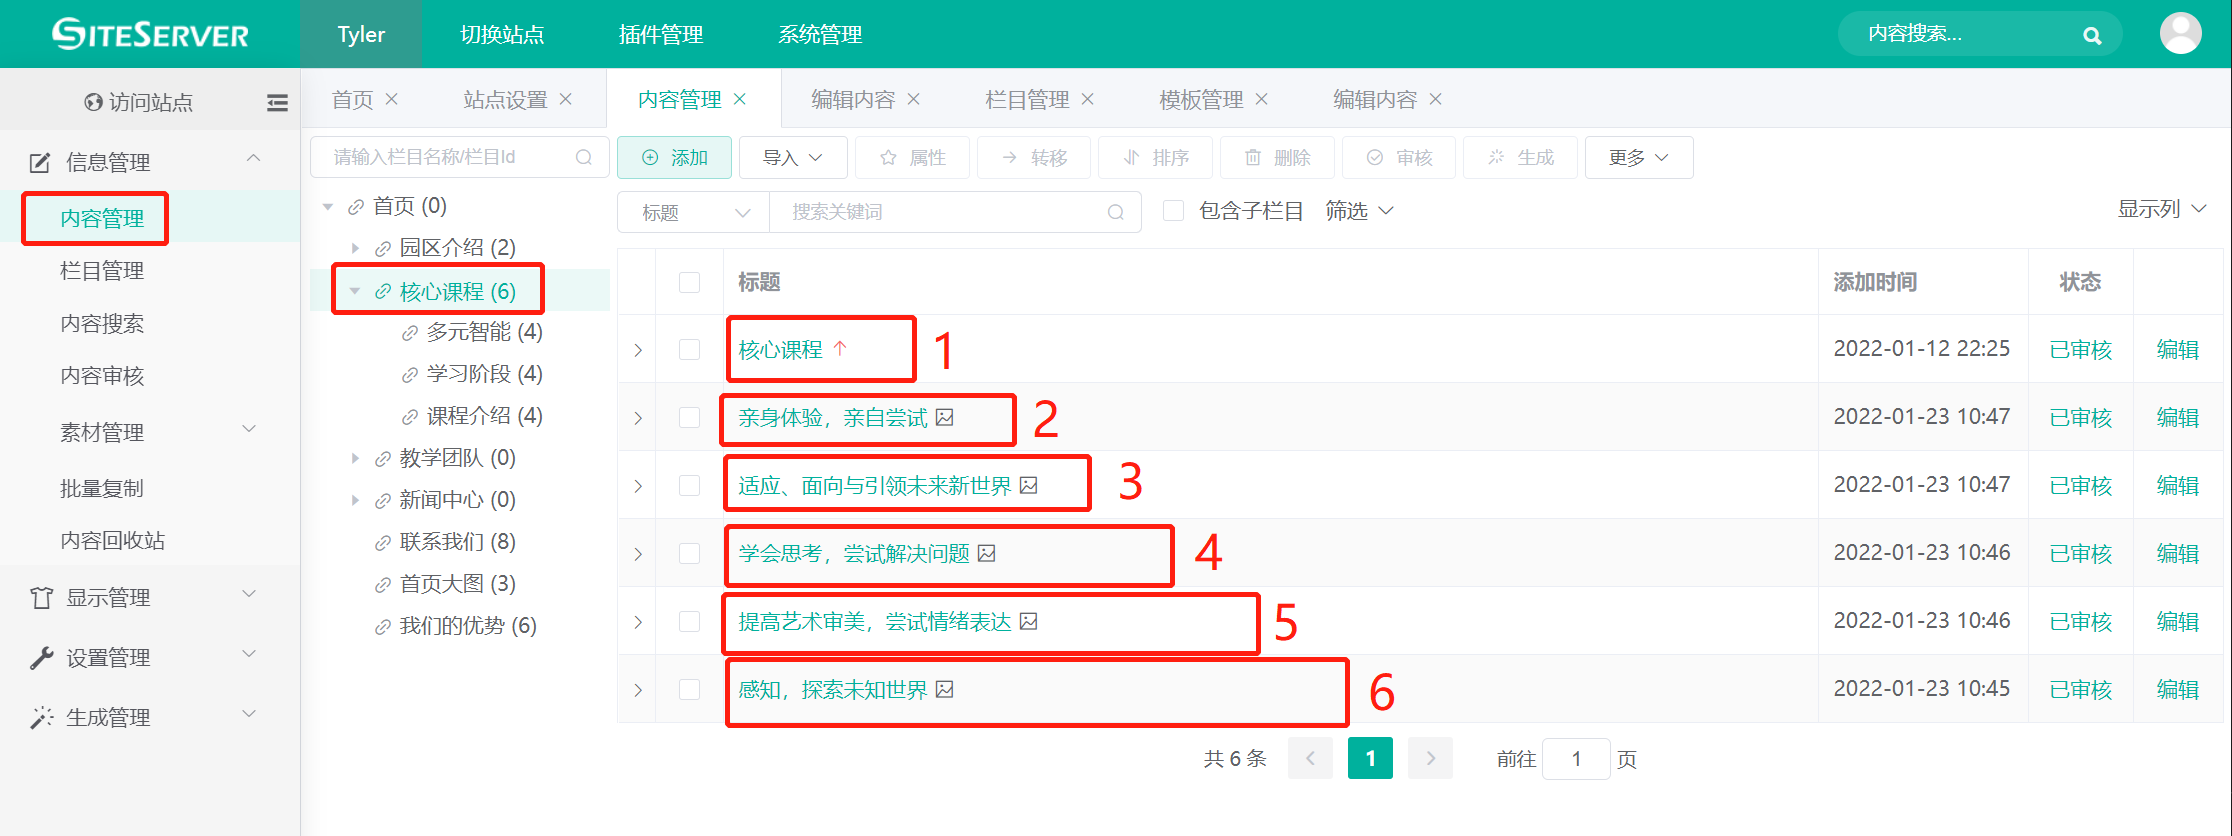The image size is (2232, 836).
Task: Click the page number input field
Action: [x=1576, y=759]
